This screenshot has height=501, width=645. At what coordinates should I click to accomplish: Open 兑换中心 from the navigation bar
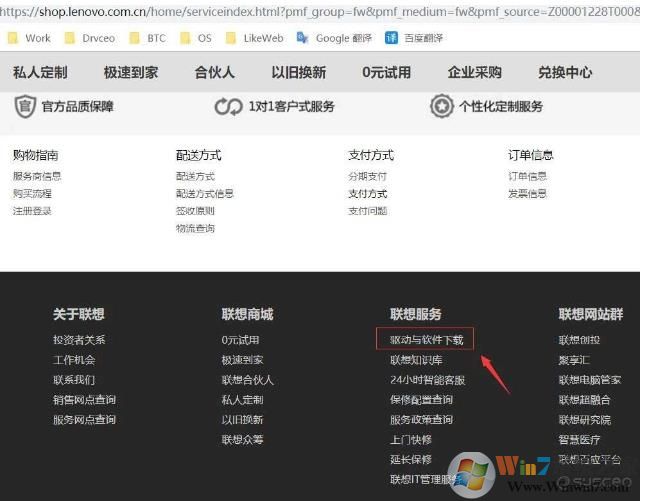tap(564, 73)
